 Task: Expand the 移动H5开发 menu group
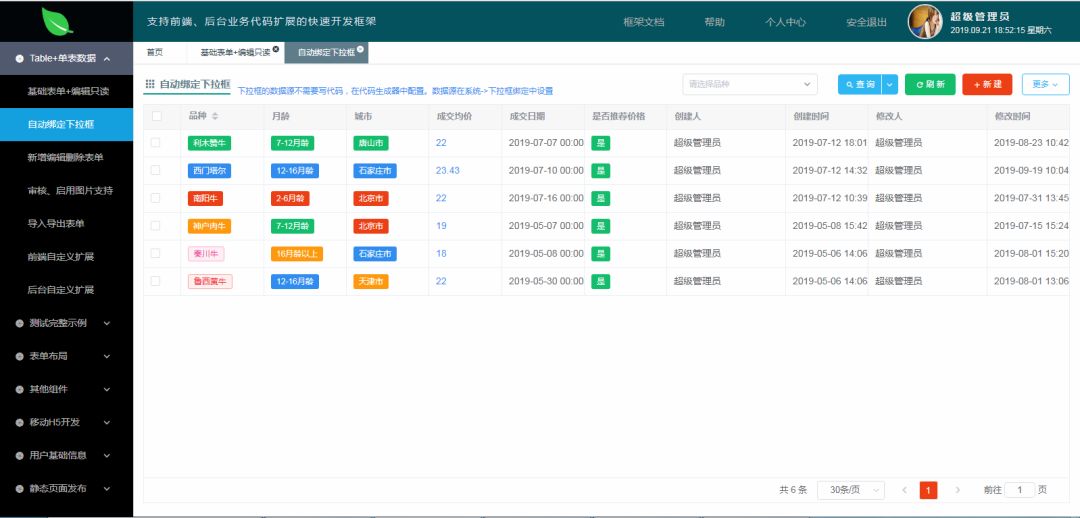(67, 422)
